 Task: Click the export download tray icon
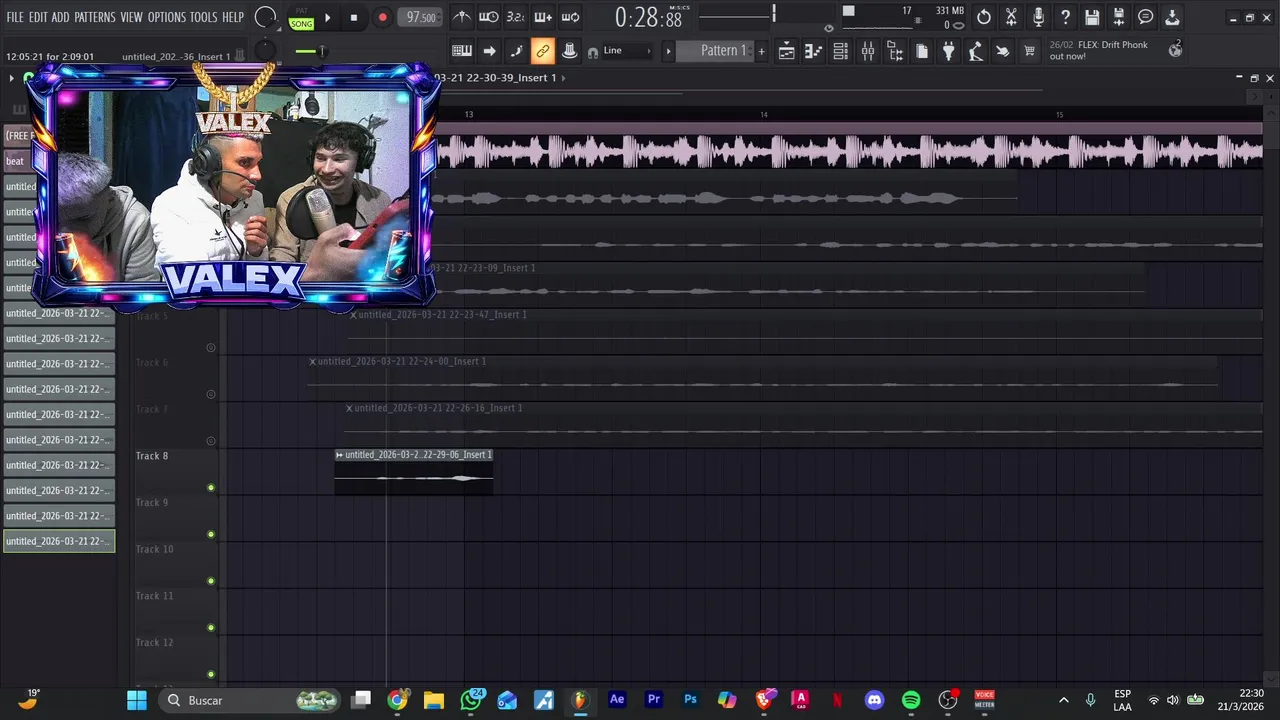point(1172,17)
